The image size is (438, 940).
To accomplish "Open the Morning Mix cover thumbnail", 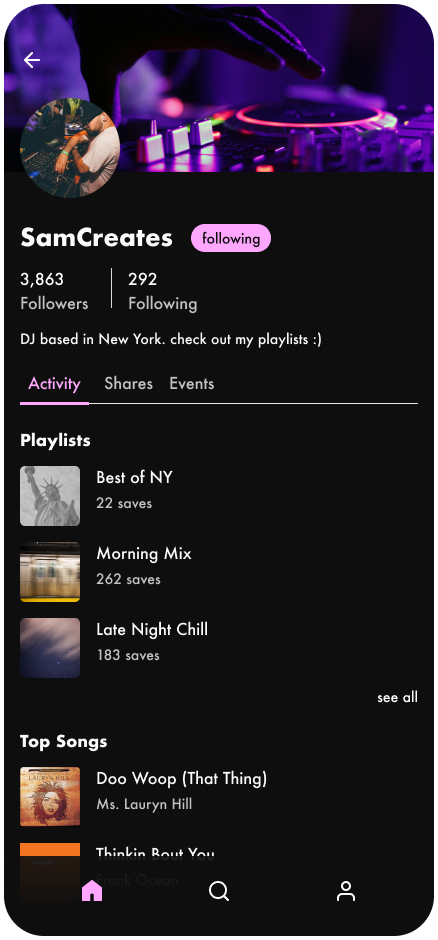I will click(50, 572).
